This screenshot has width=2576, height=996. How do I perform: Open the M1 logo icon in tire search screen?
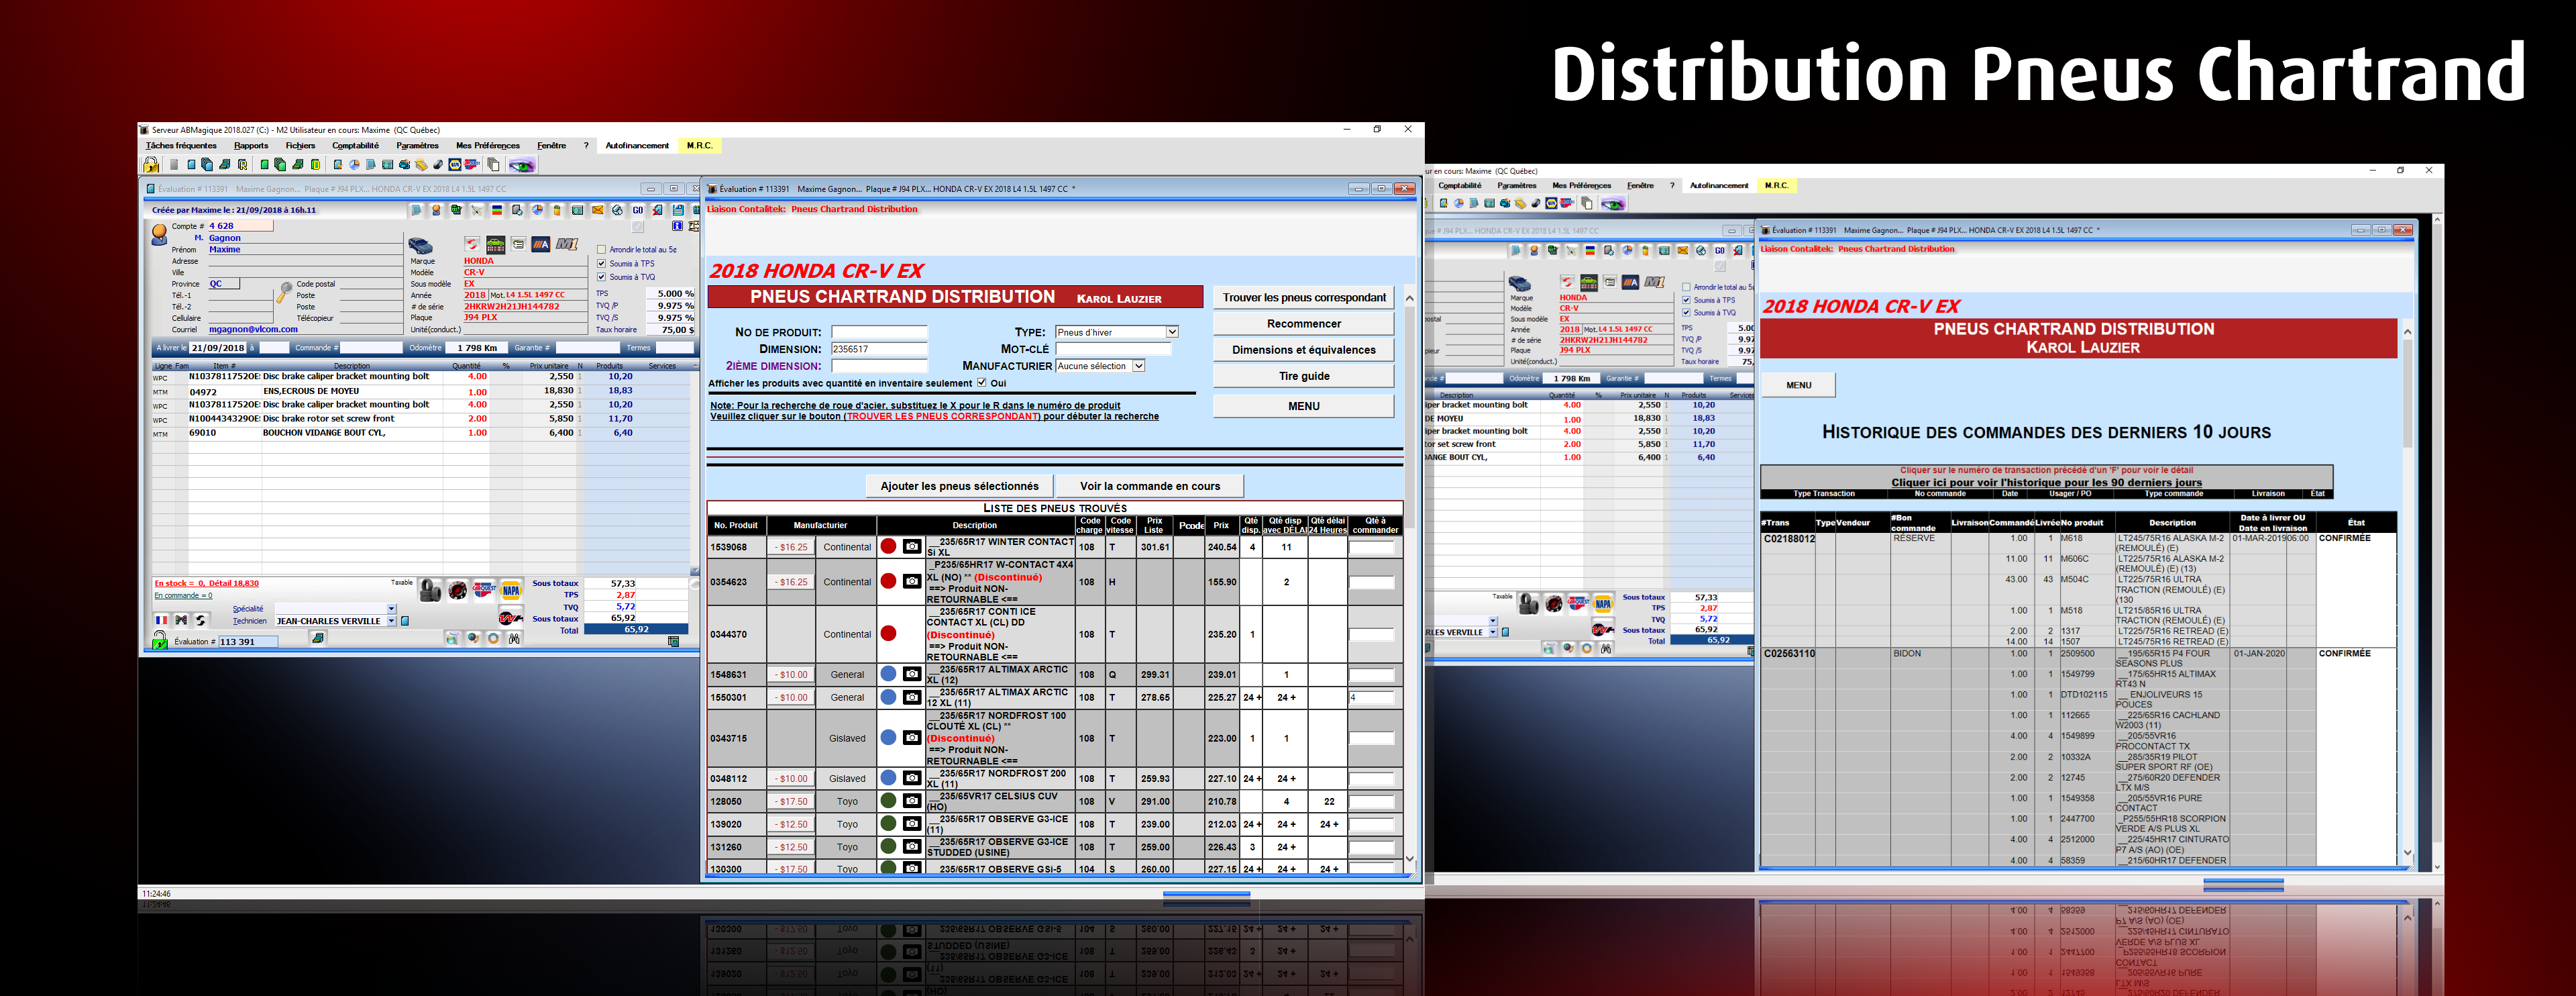(x=567, y=244)
